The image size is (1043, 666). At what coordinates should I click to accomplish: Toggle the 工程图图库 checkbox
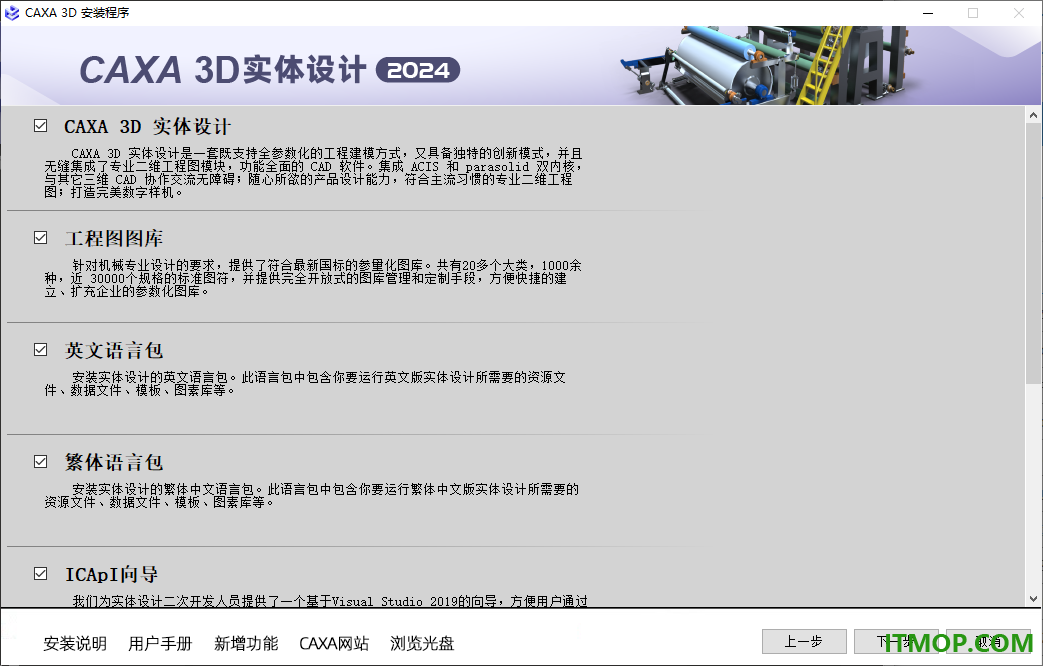tap(41, 238)
